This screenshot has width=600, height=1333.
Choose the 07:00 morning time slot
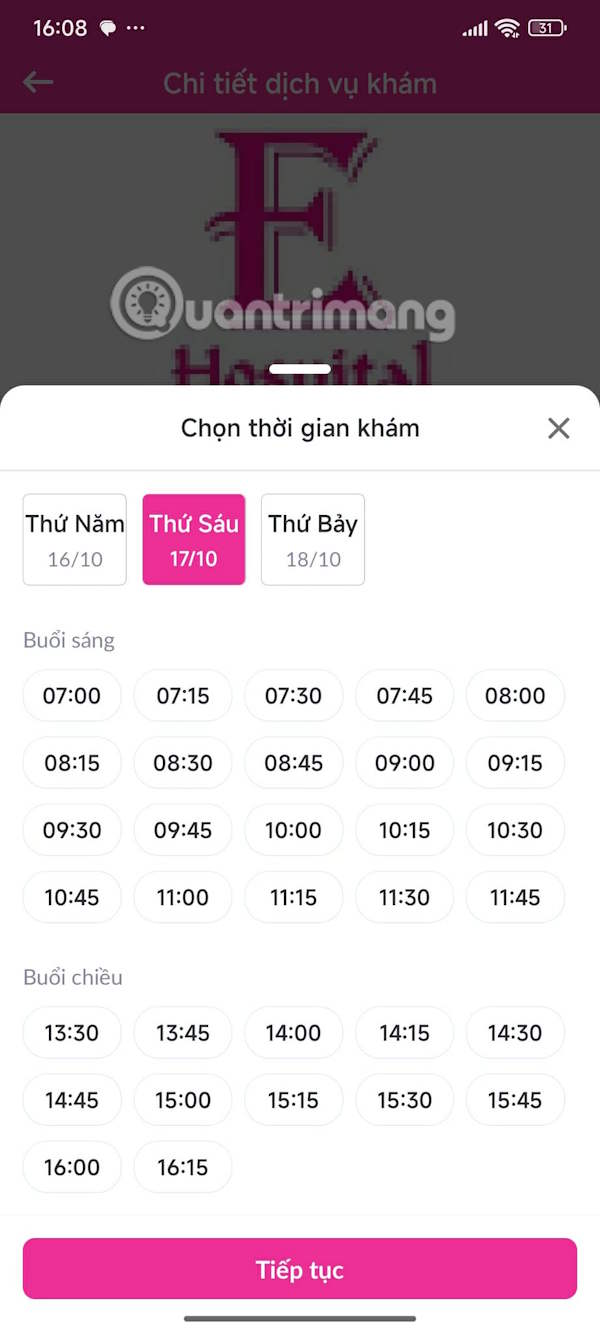(x=72, y=696)
